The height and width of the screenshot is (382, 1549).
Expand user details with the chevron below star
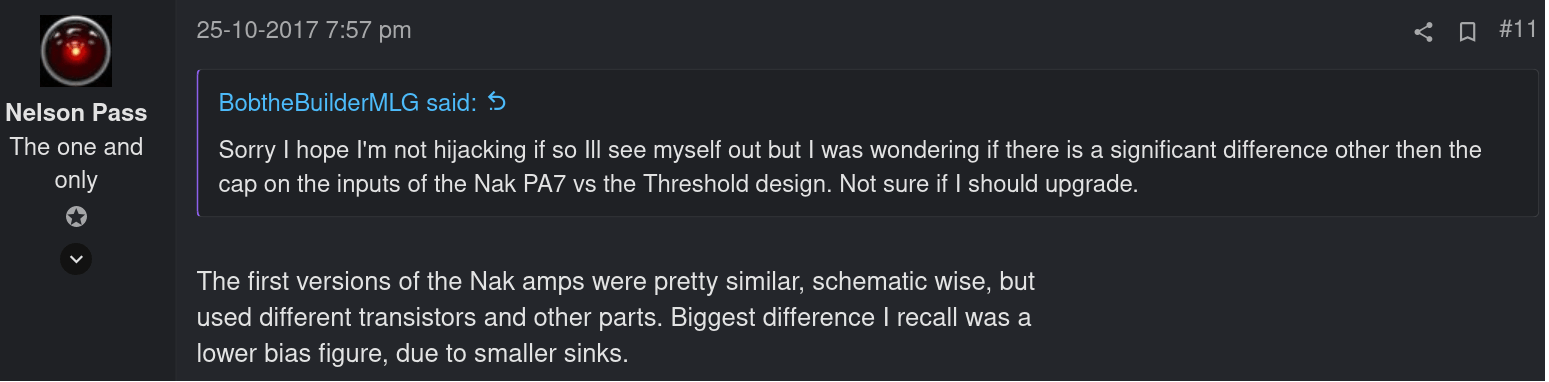[76, 259]
